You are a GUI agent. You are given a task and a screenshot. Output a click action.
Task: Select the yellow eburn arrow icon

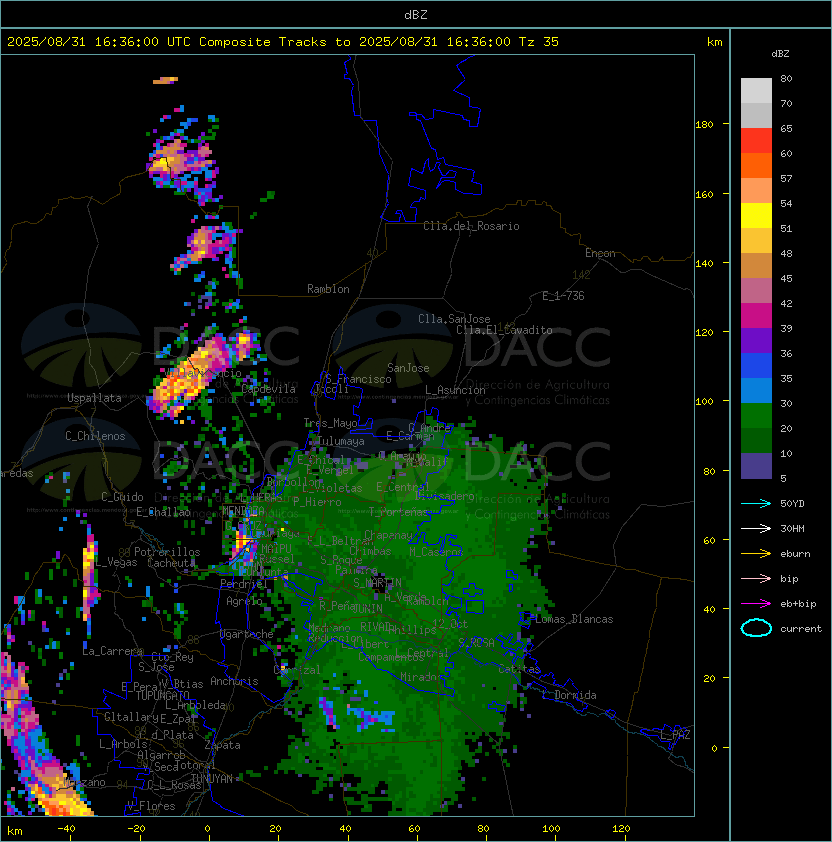click(x=756, y=554)
